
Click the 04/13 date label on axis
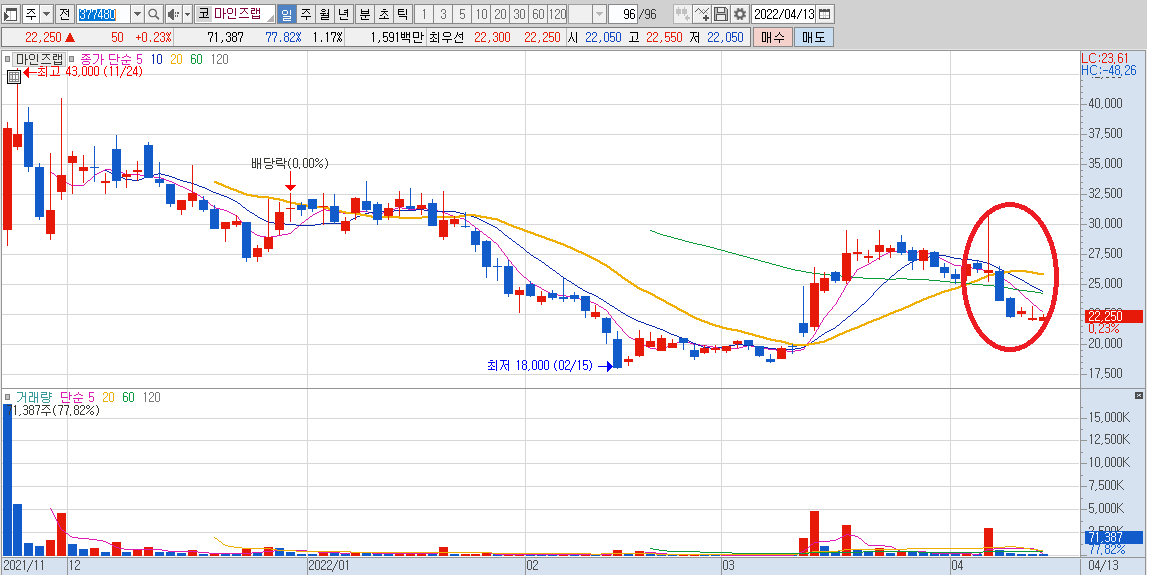click(1105, 565)
